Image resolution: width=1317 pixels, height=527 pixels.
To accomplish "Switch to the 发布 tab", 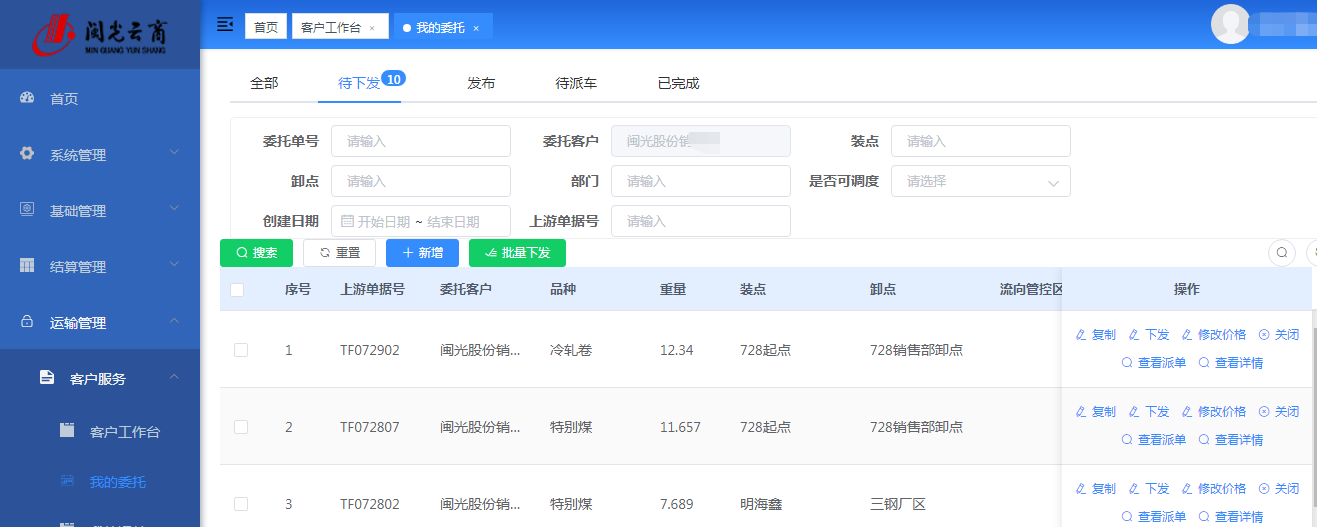I will [x=481, y=84].
